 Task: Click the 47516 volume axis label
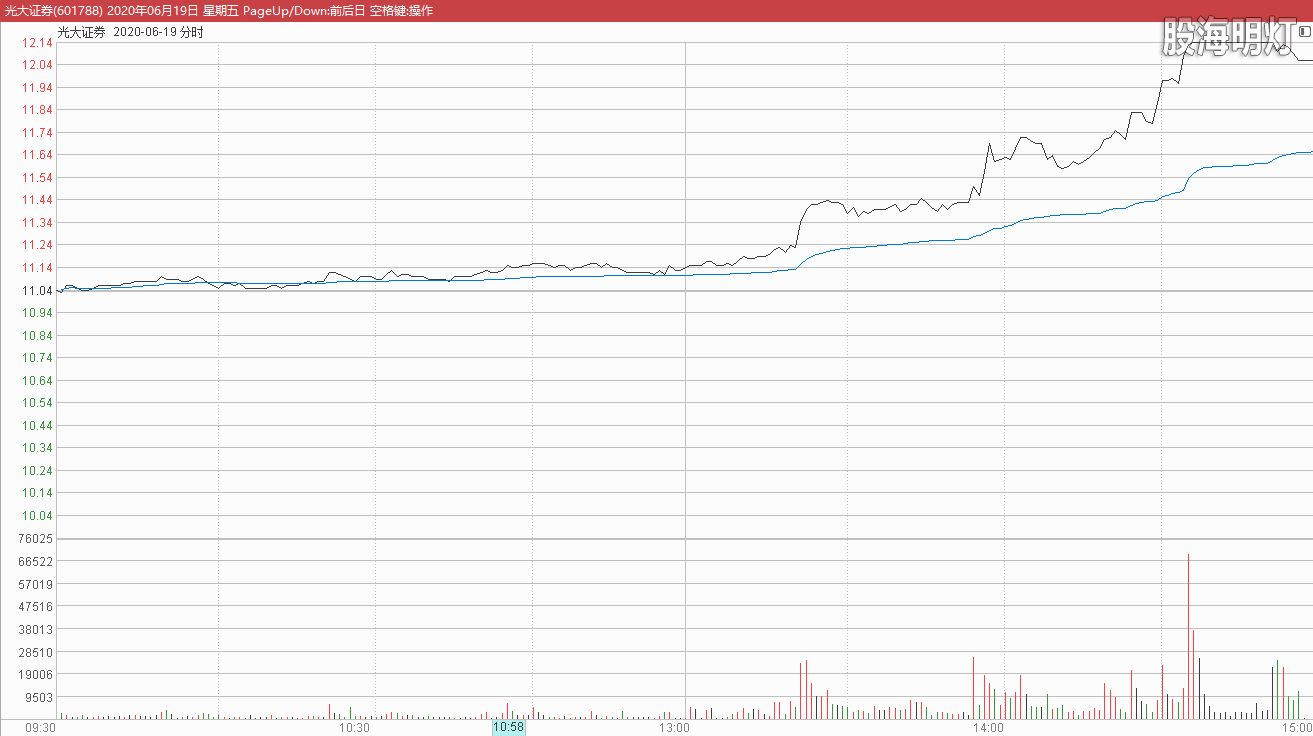(x=36, y=607)
